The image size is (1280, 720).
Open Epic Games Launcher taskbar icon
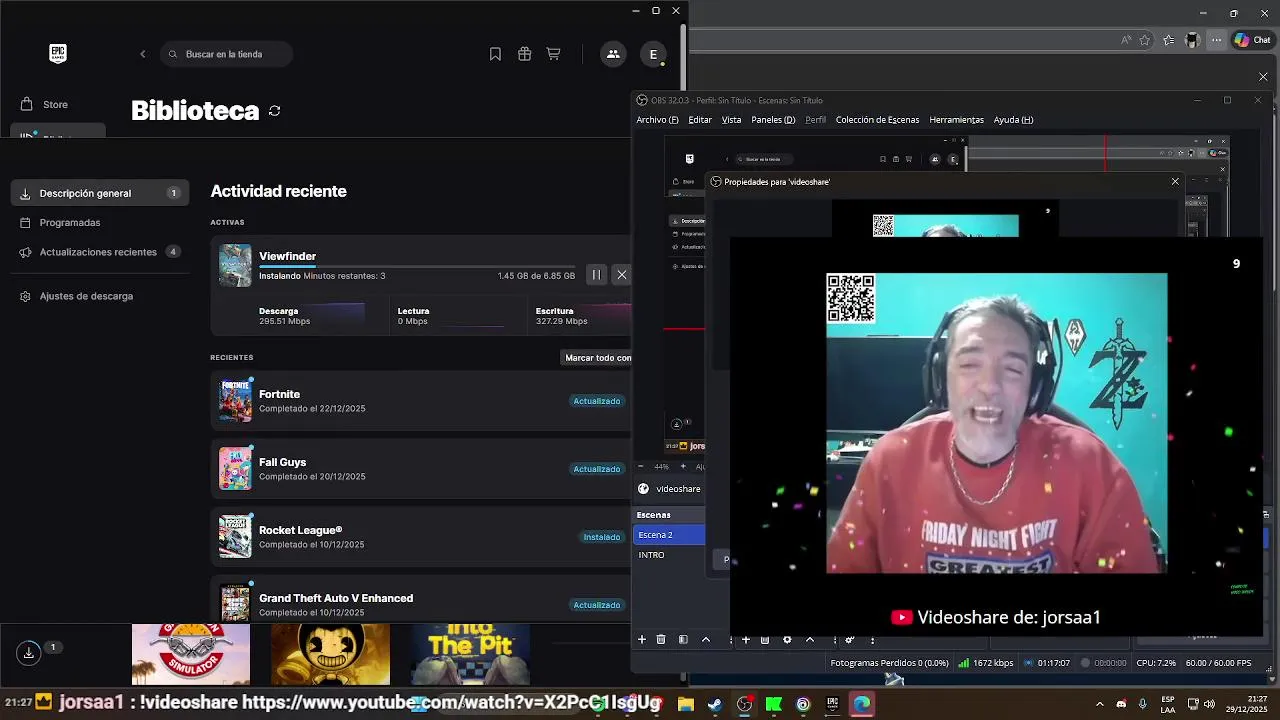click(x=832, y=704)
